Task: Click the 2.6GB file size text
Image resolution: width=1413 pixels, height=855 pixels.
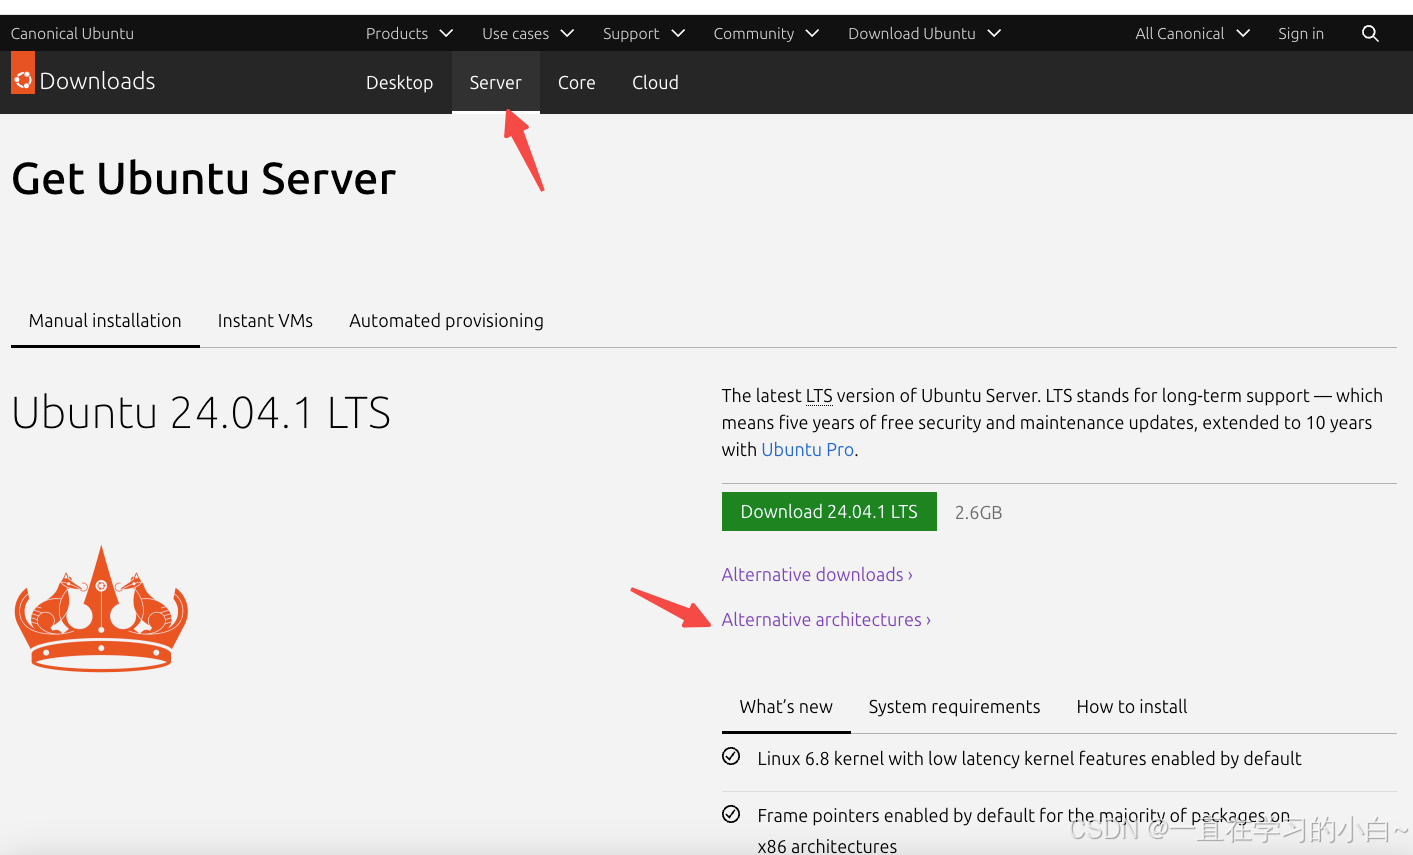Action: coord(978,512)
